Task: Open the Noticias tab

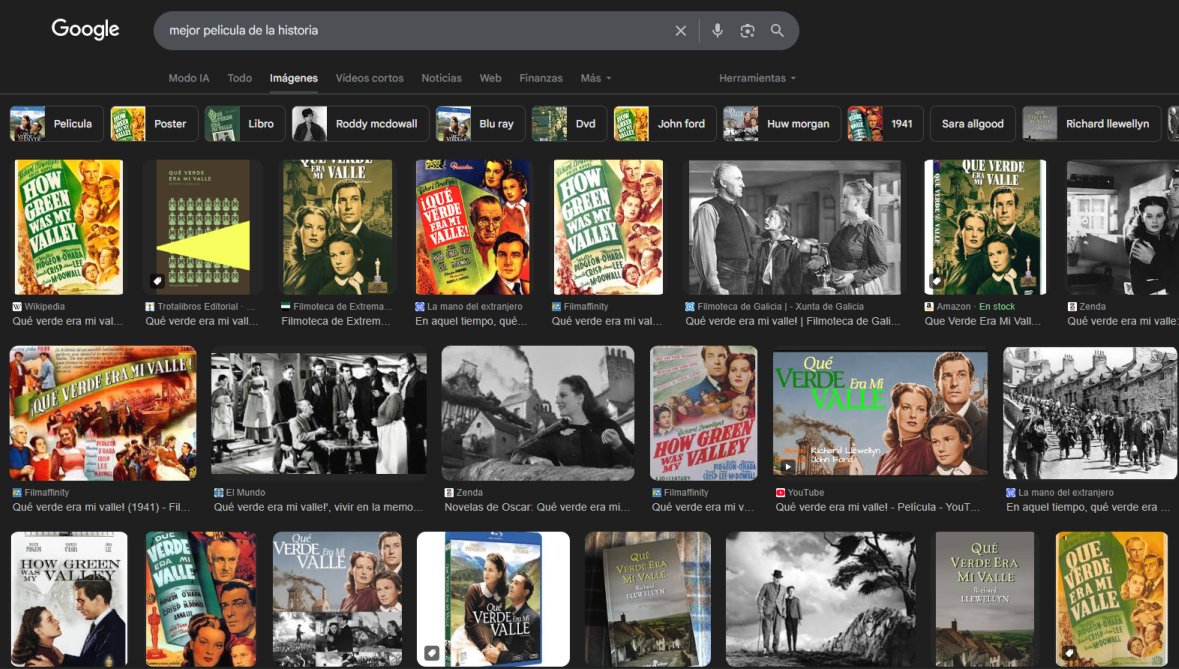Action: point(441,78)
